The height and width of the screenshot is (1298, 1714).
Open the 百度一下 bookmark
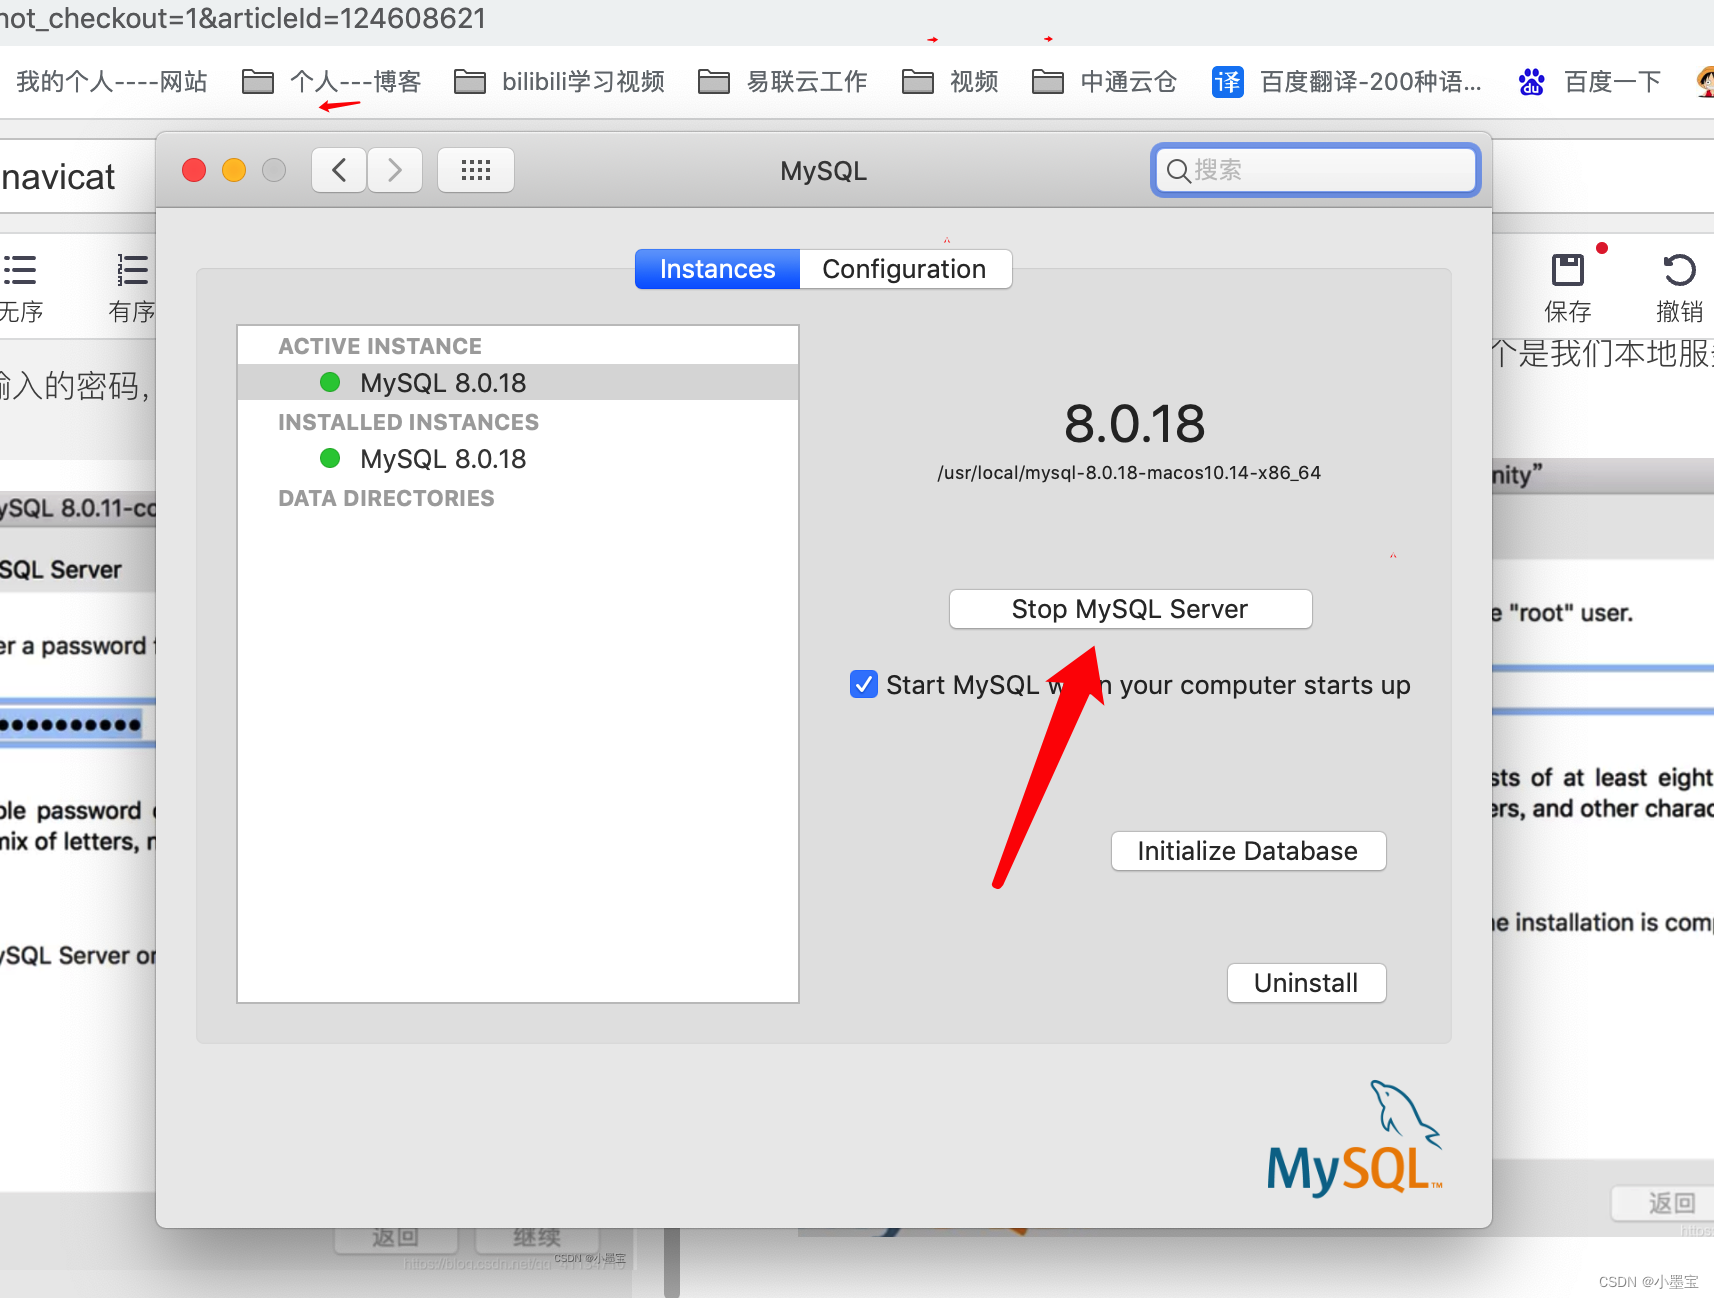coord(1590,82)
